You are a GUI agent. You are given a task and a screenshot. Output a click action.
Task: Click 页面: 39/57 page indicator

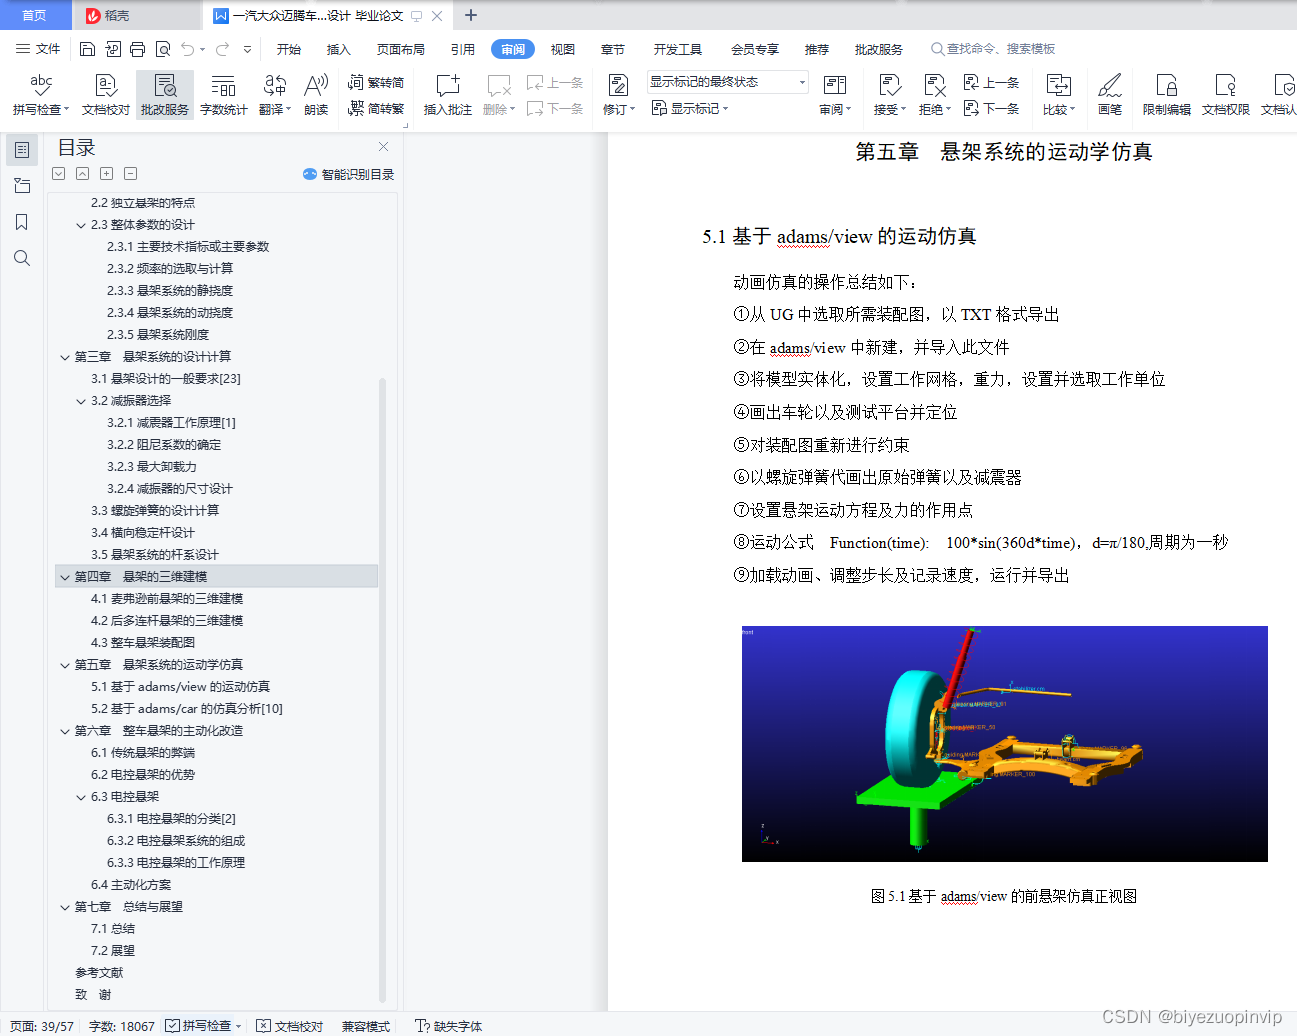pos(42,1026)
